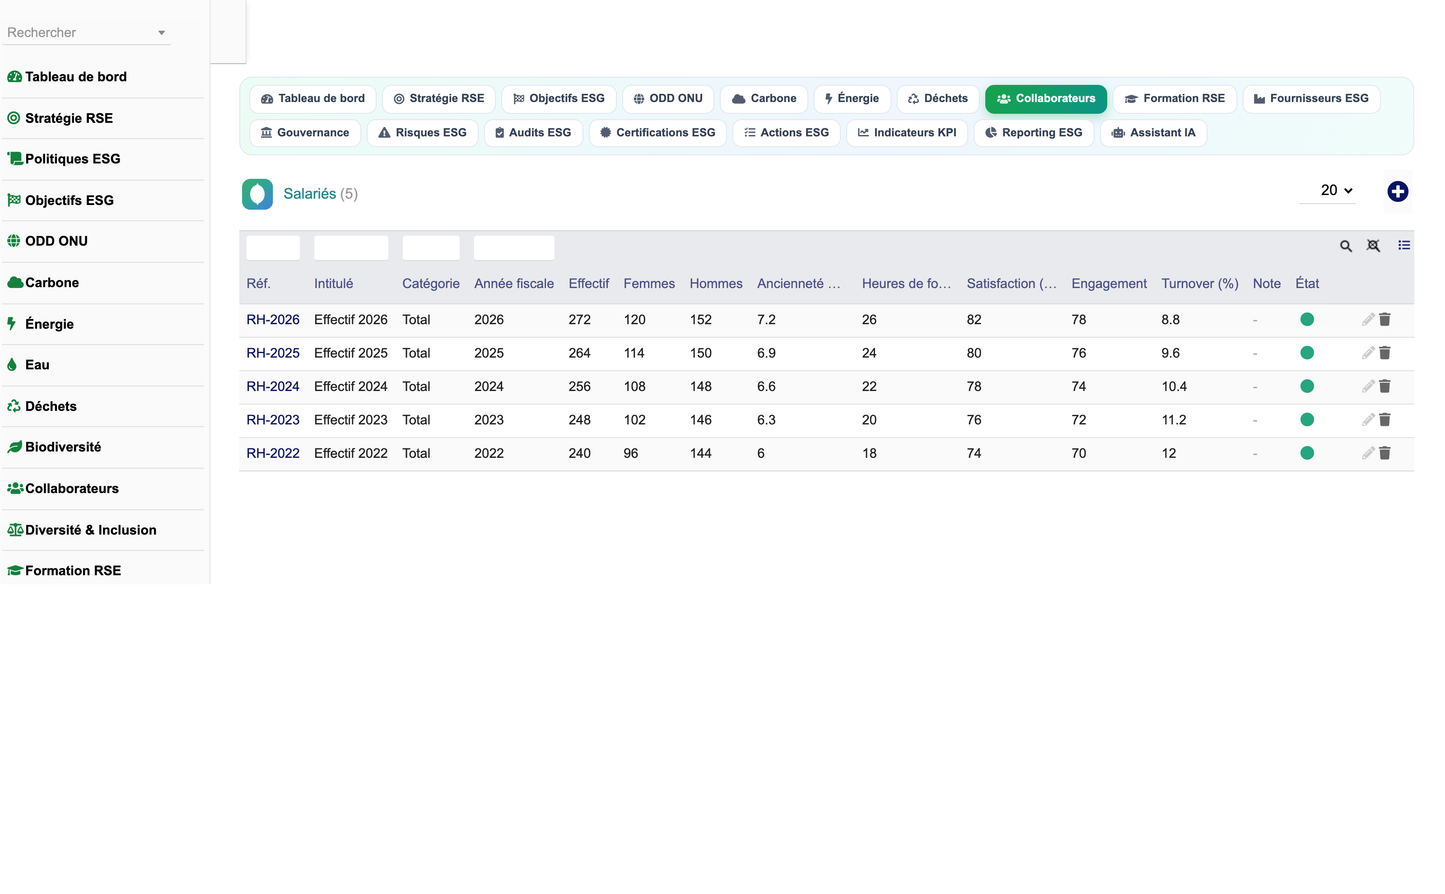Switch to the Certifications ESG tab
The width and height of the screenshot is (1445, 894).
point(657,133)
